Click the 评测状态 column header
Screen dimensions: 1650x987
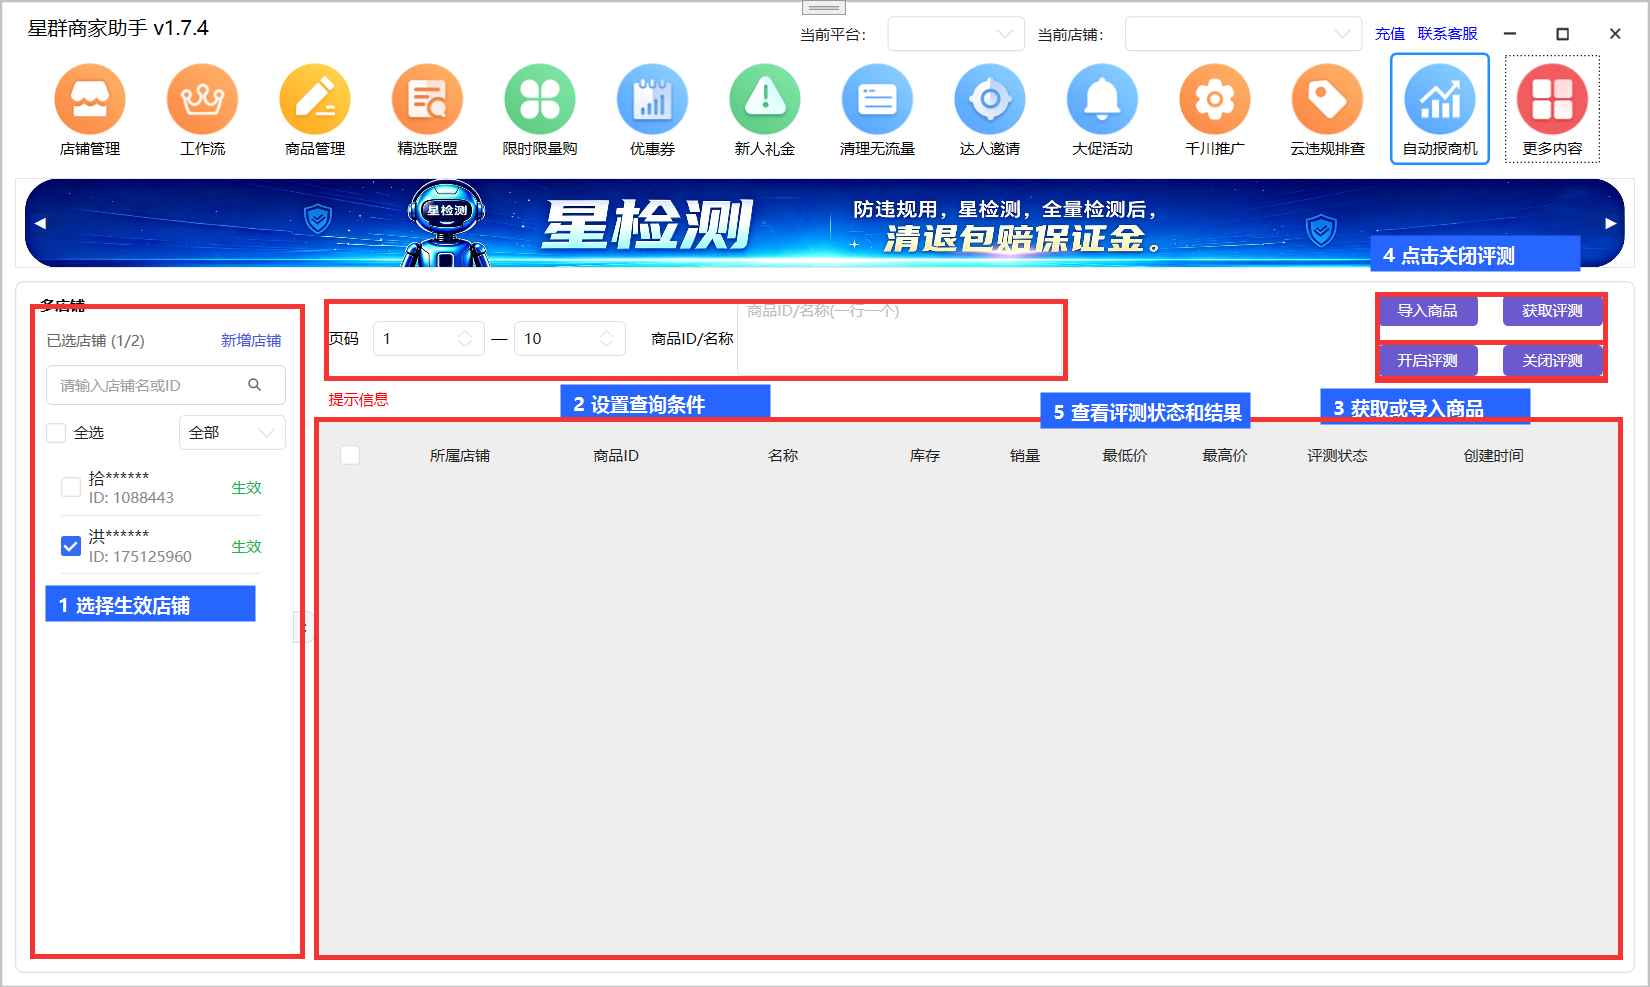[x=1337, y=455]
